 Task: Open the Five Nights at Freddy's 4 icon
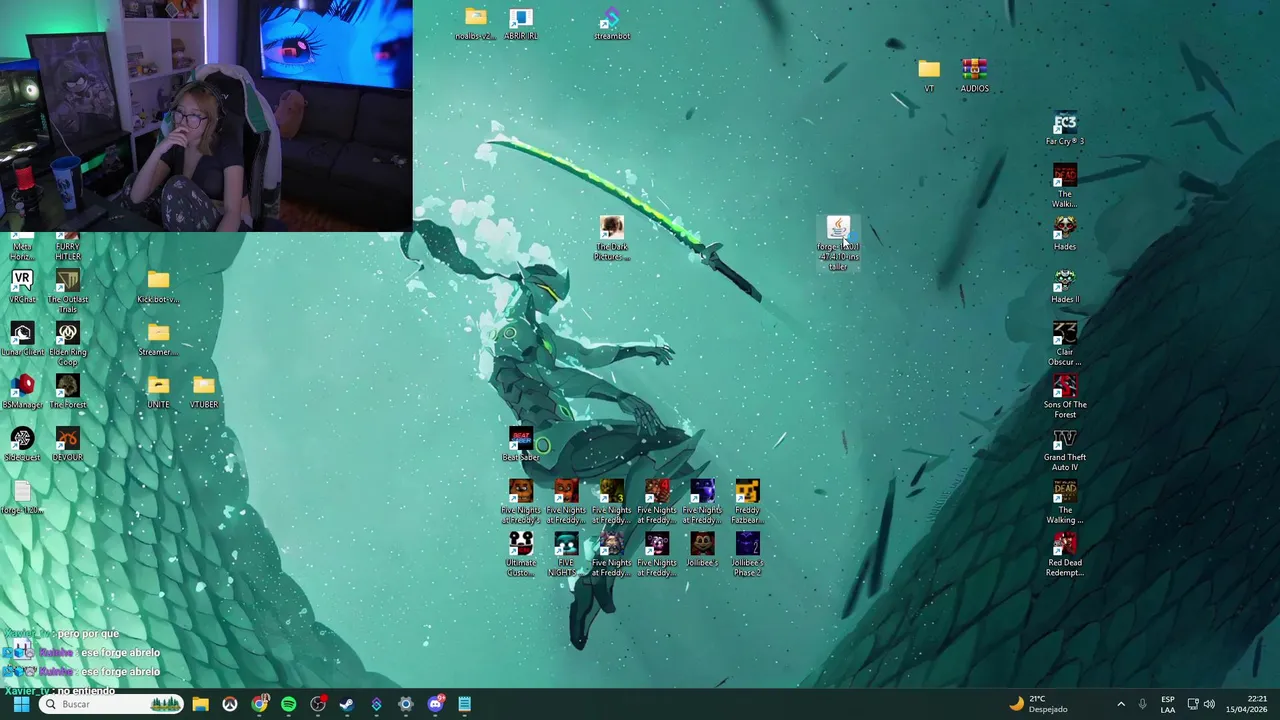(656, 501)
